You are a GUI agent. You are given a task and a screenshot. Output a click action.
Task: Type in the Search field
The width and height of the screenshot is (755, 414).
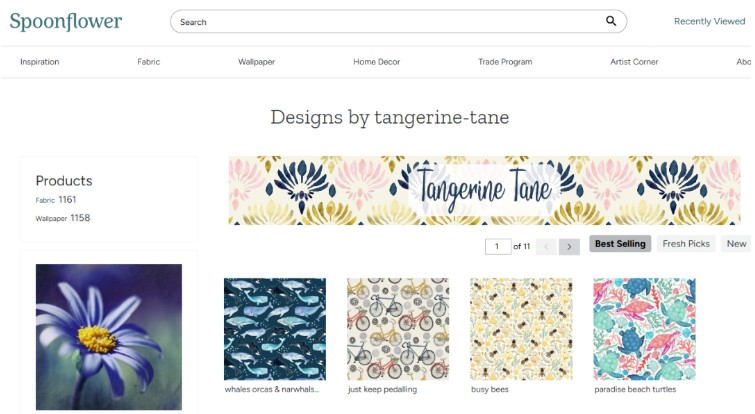click(385, 21)
